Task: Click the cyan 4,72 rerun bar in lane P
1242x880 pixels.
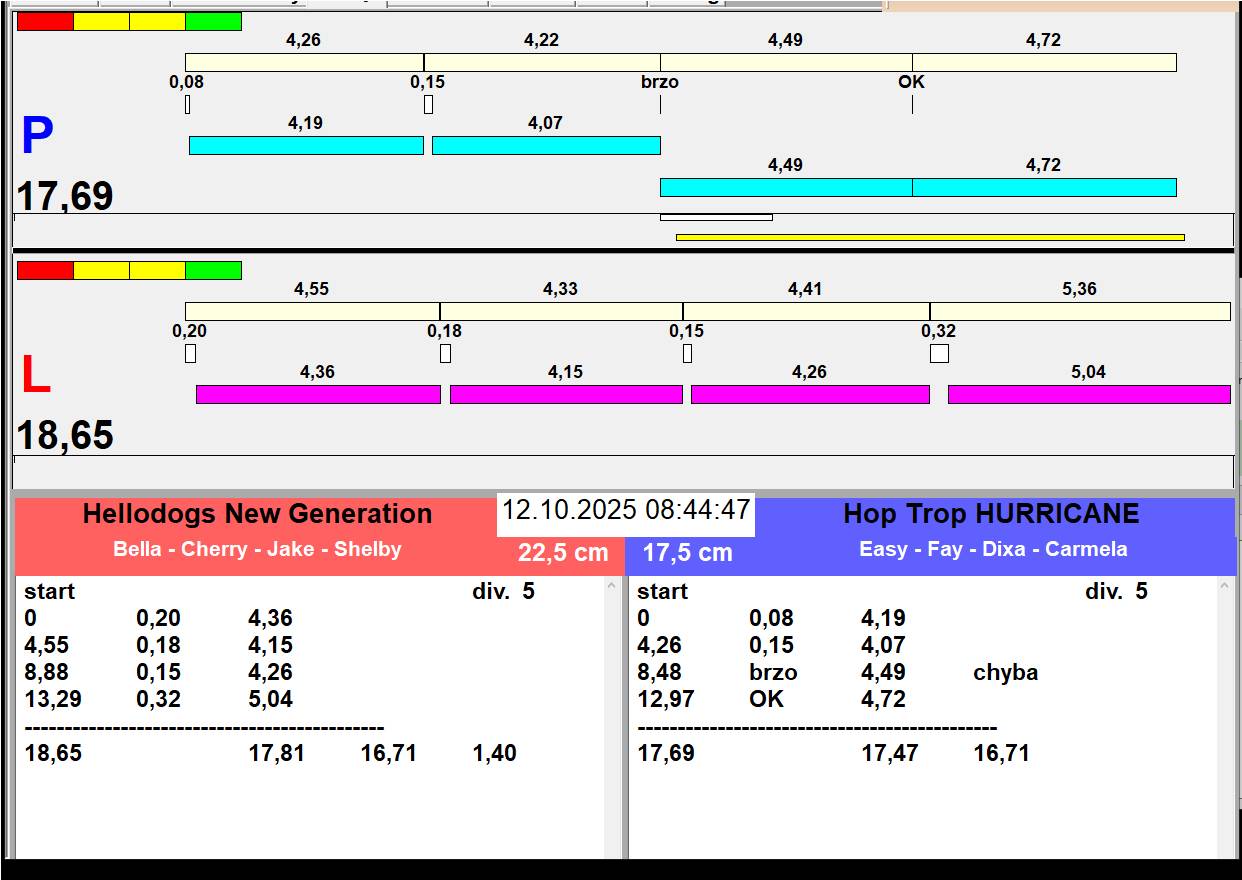Action: click(x=1043, y=188)
